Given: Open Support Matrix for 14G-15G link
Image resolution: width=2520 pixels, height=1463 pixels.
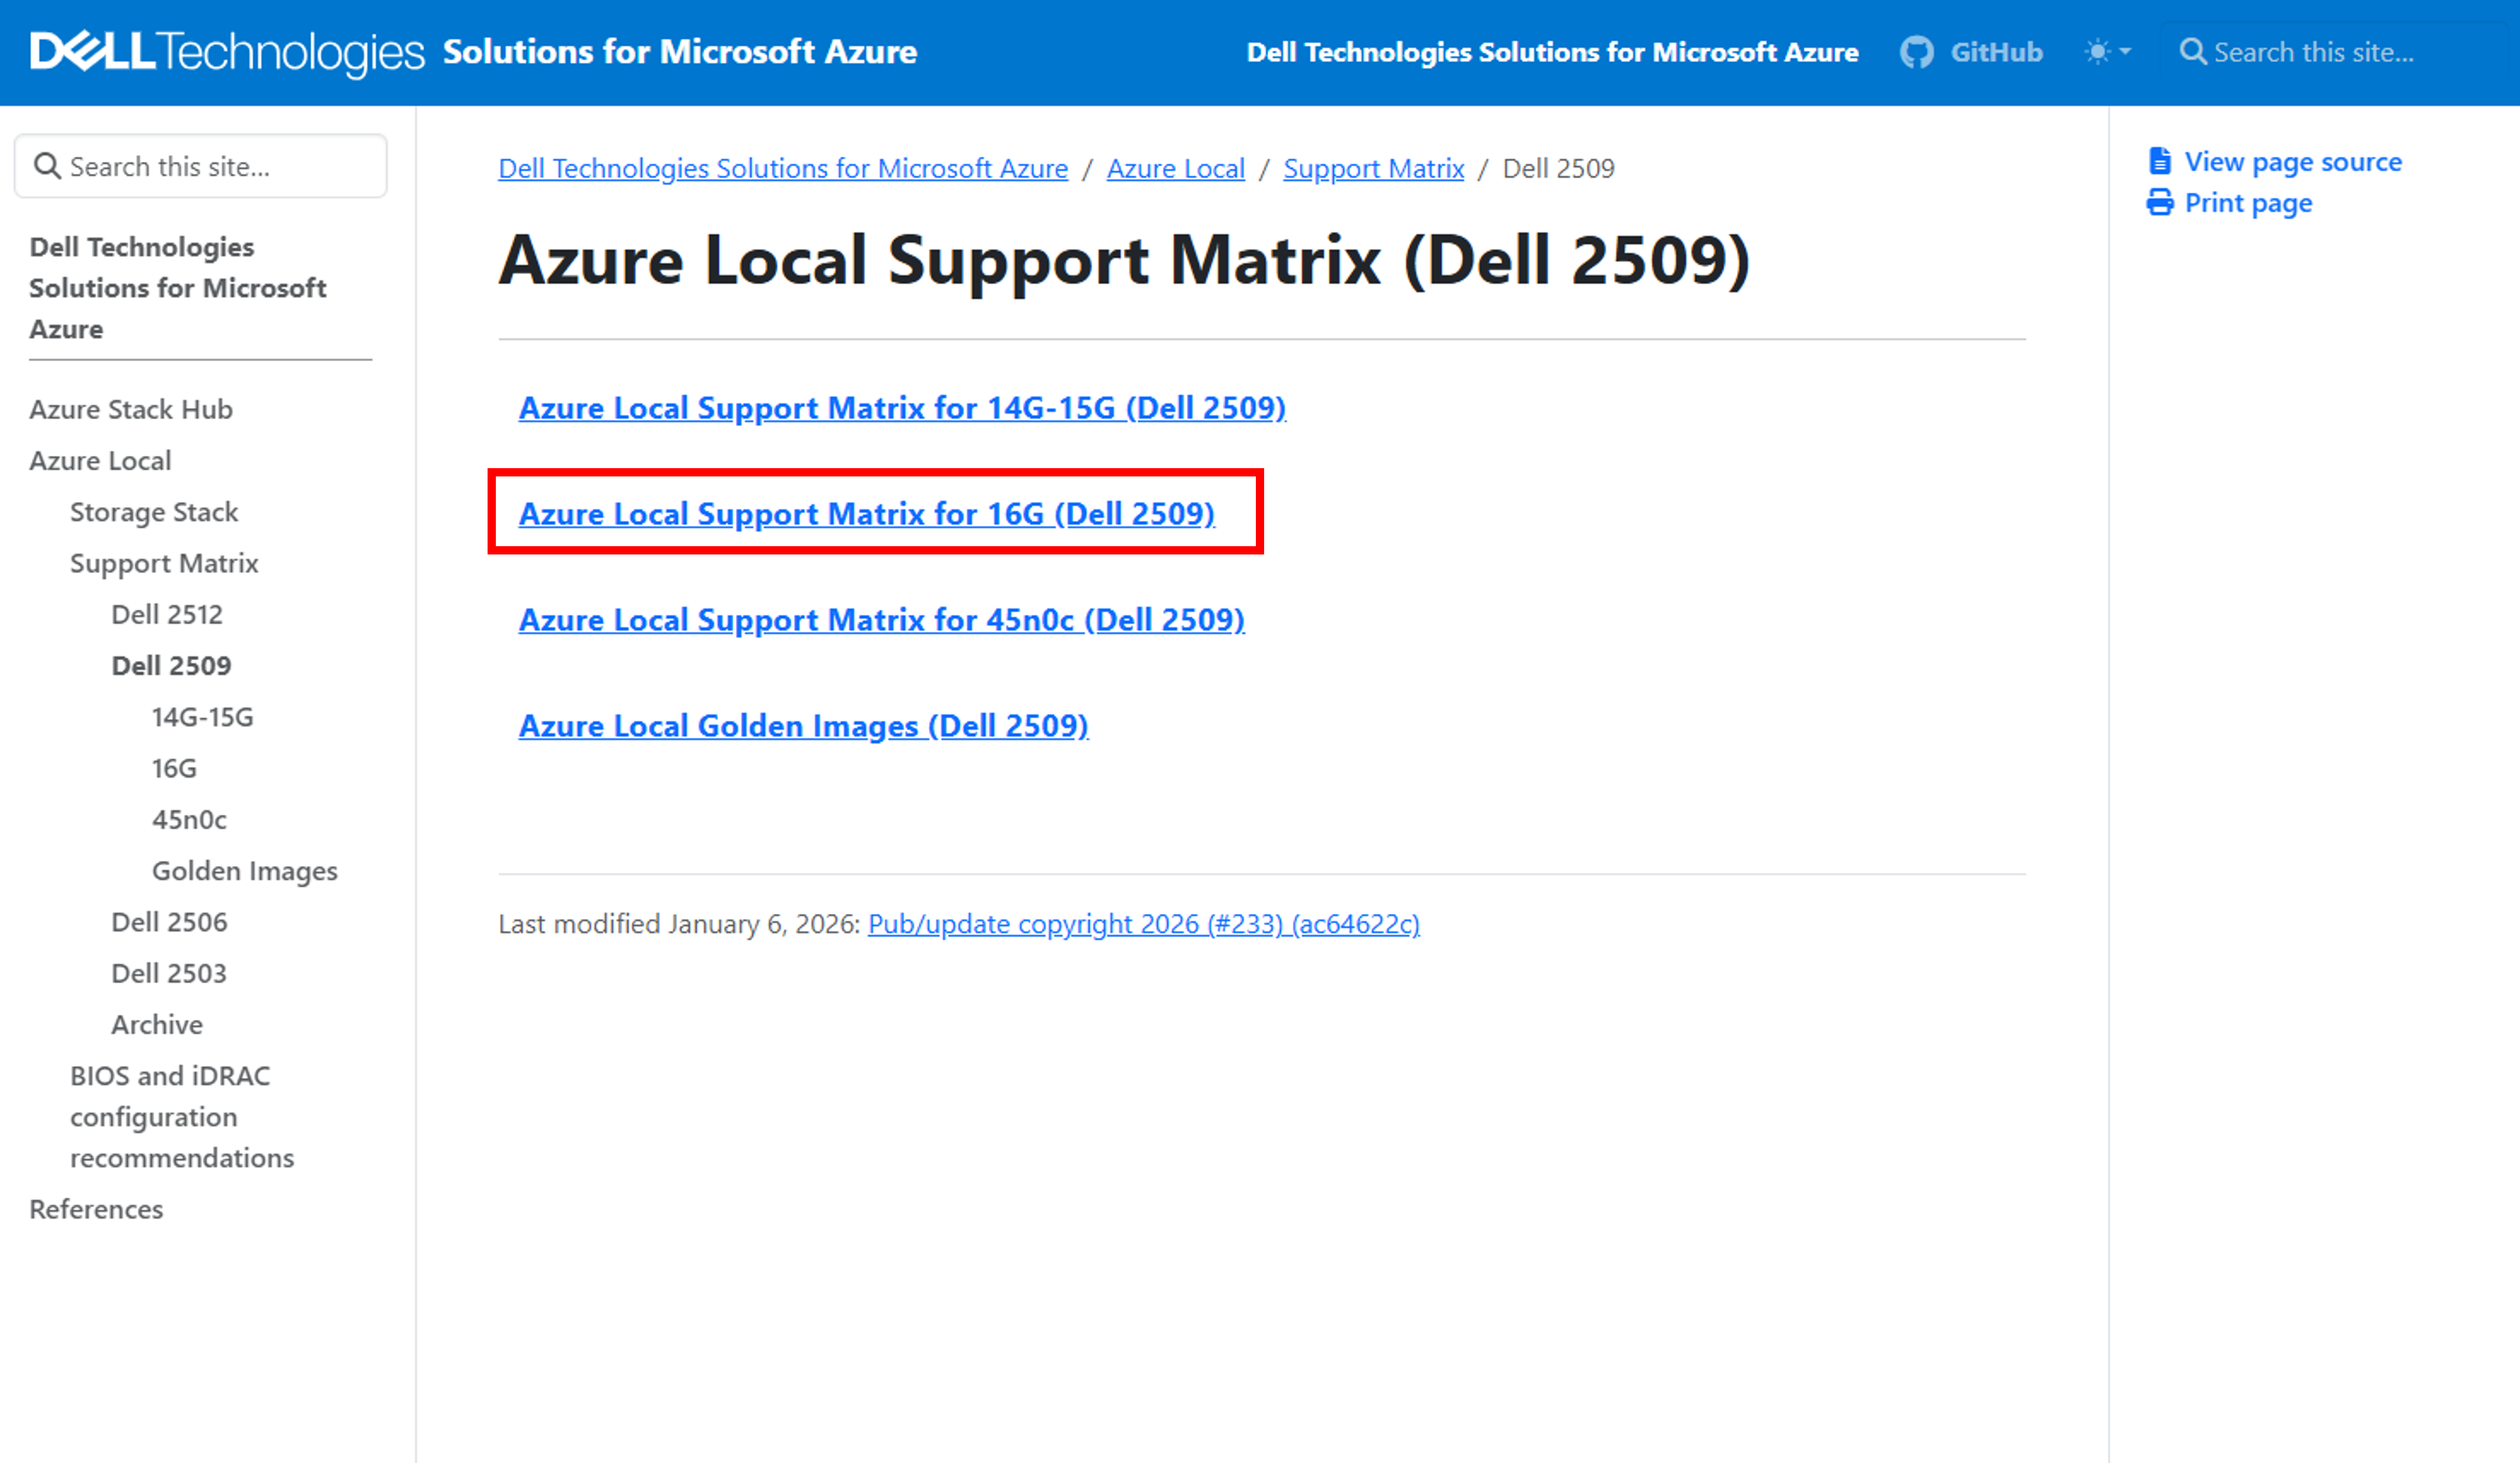Looking at the screenshot, I should (901, 408).
